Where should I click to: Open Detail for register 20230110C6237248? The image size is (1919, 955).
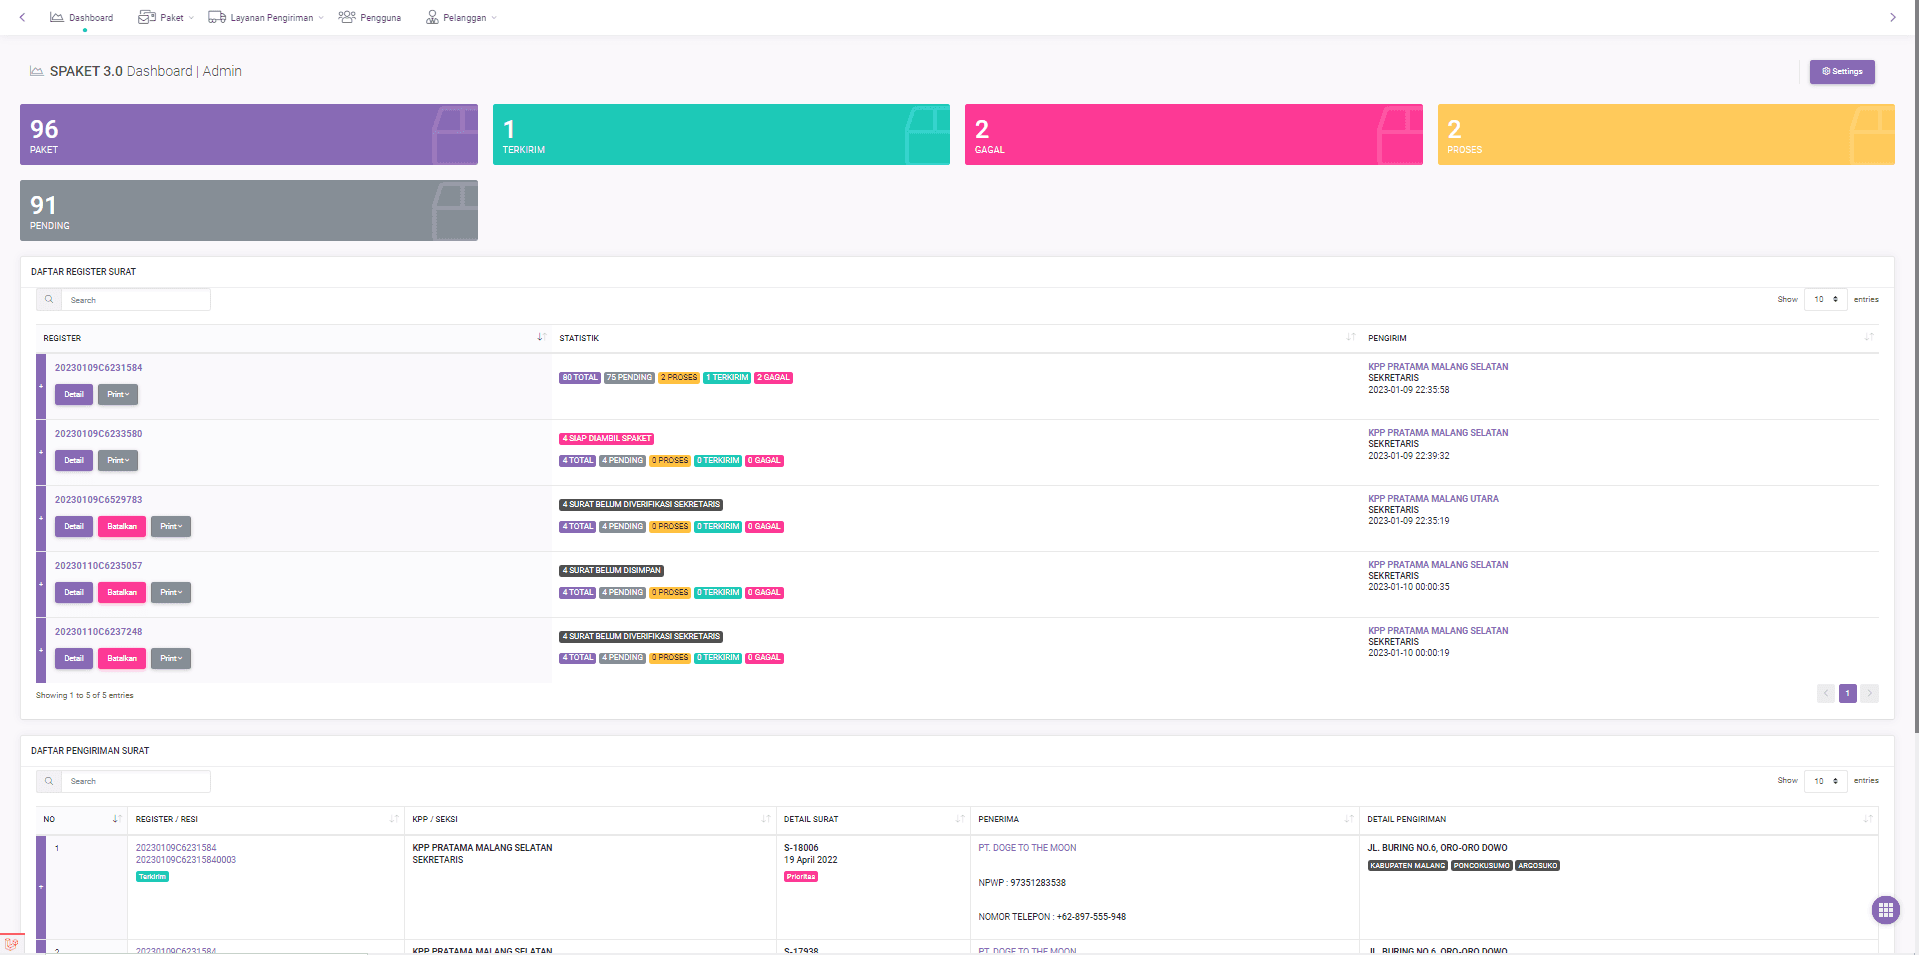(74, 659)
